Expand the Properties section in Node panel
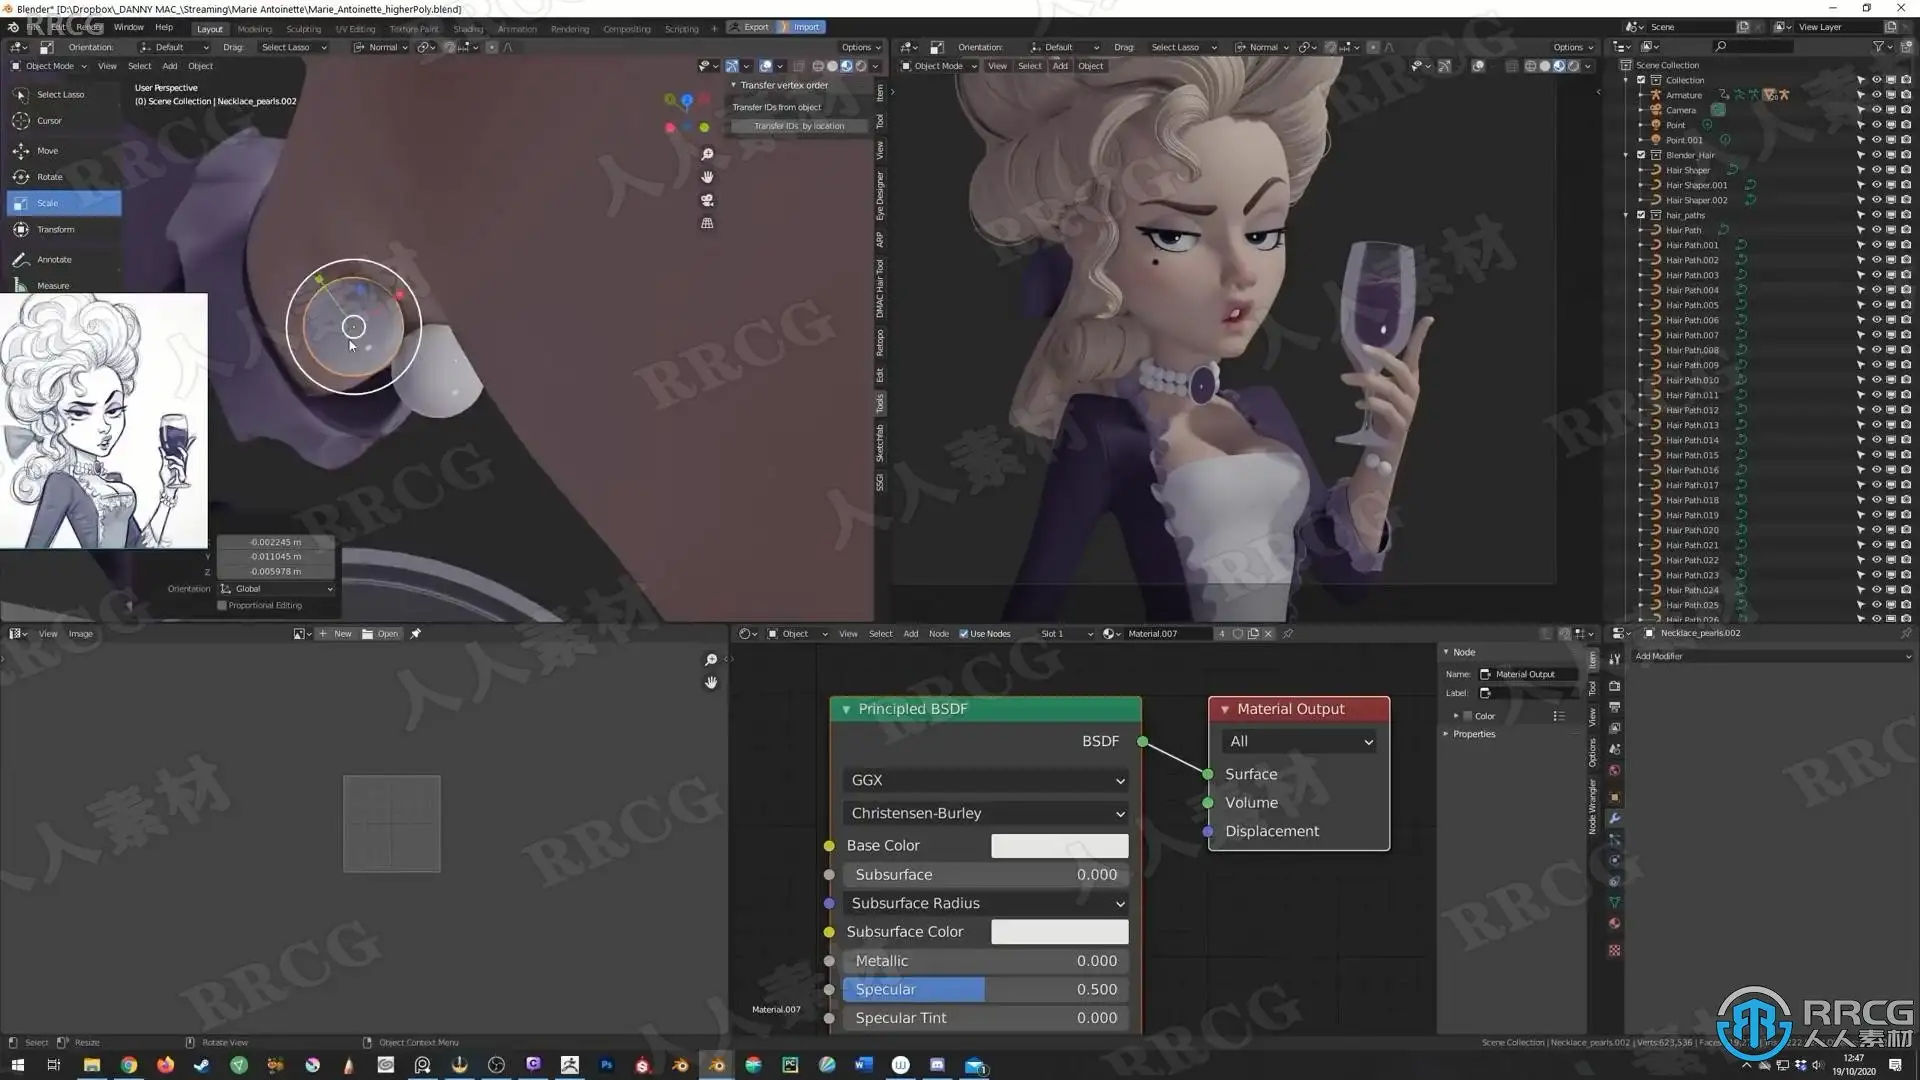The width and height of the screenshot is (1920, 1080). [x=1474, y=734]
